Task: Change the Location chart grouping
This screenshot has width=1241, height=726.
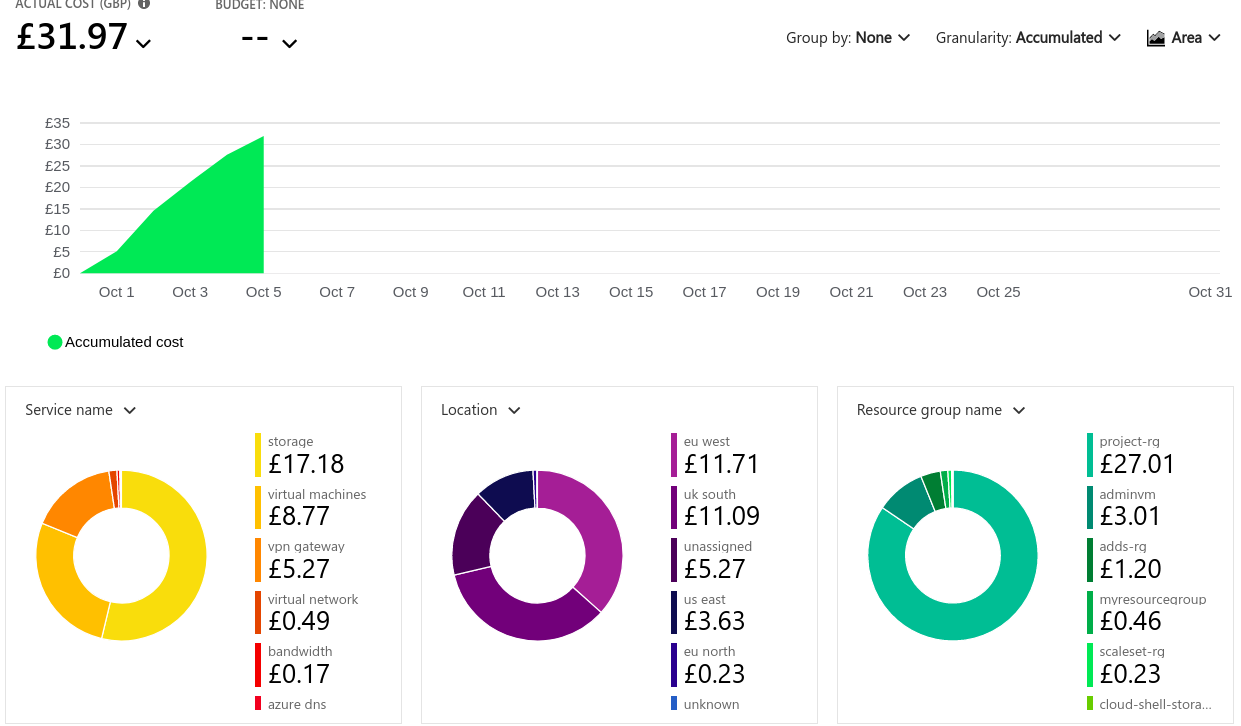Action: [480, 410]
